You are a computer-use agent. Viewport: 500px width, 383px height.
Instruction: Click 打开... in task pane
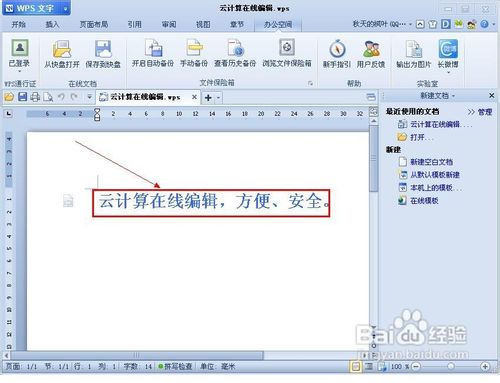416,137
